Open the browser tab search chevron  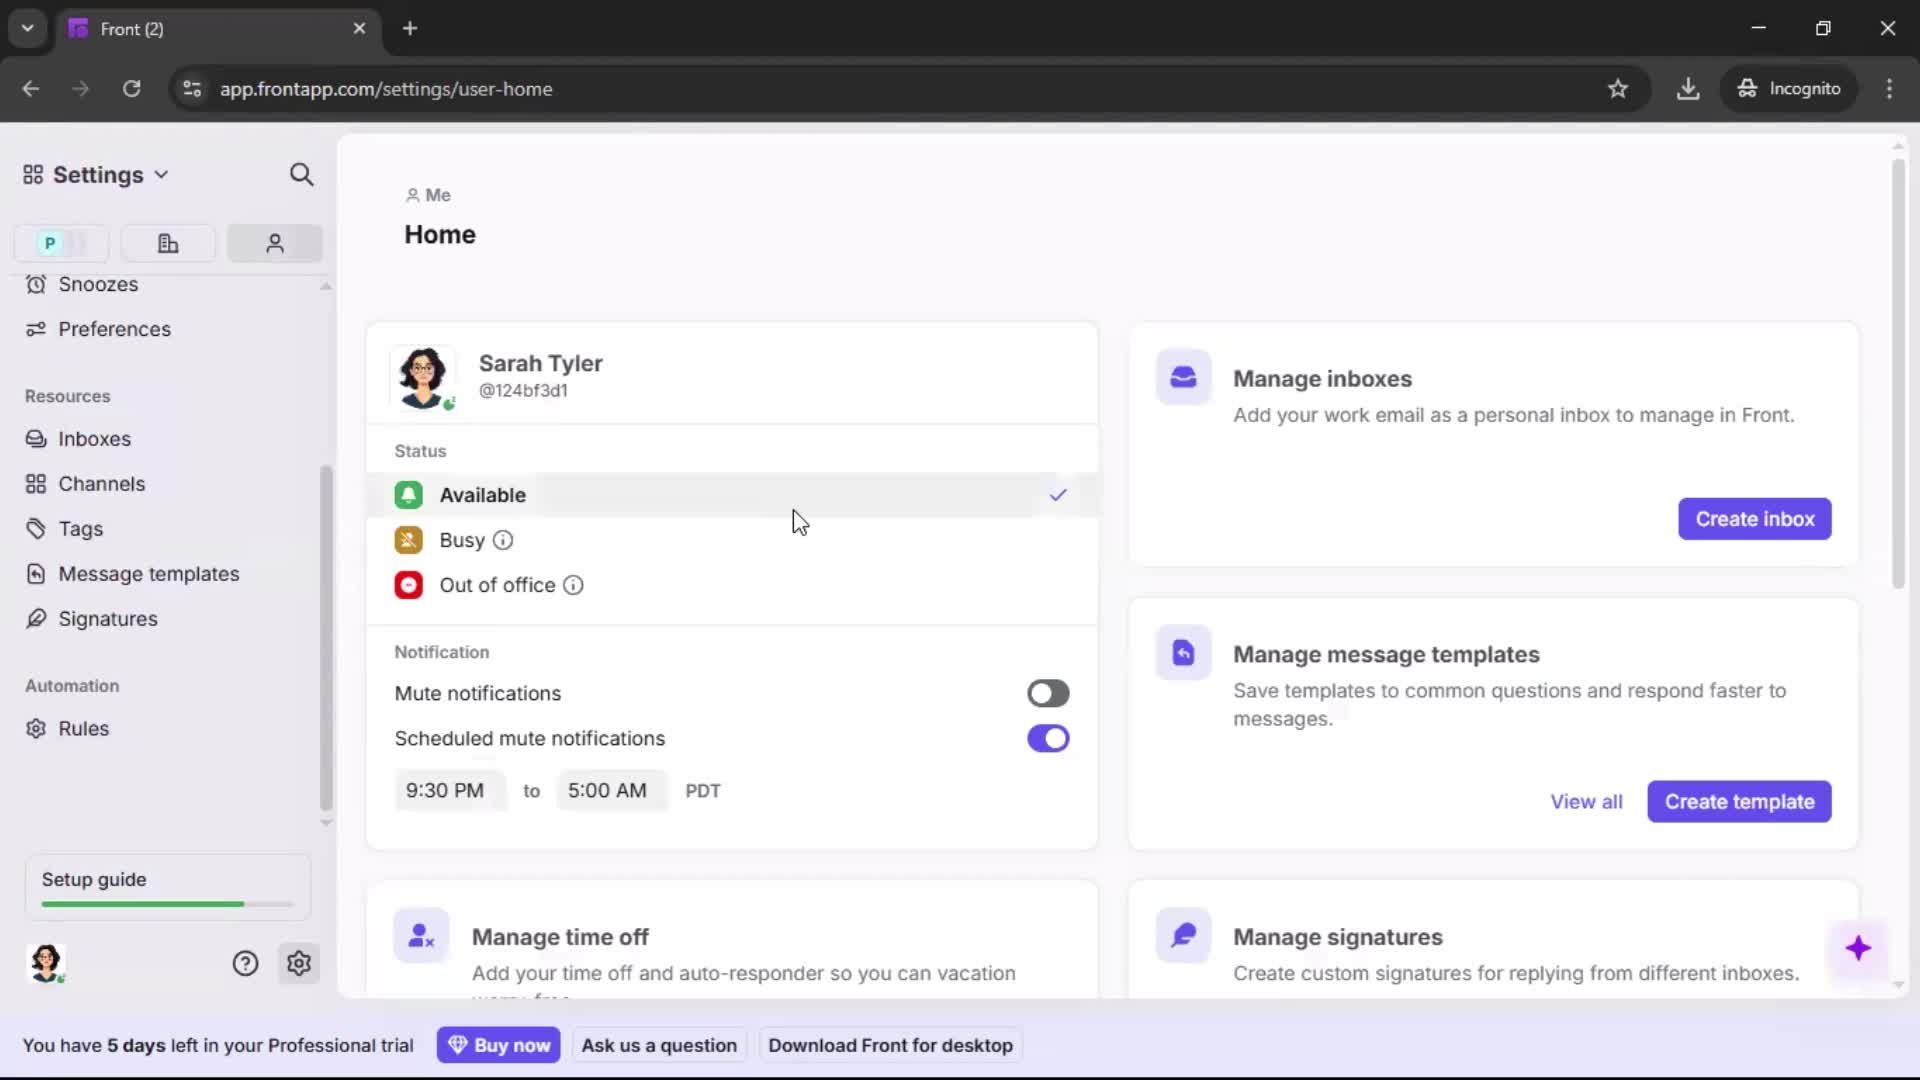pos(27,28)
